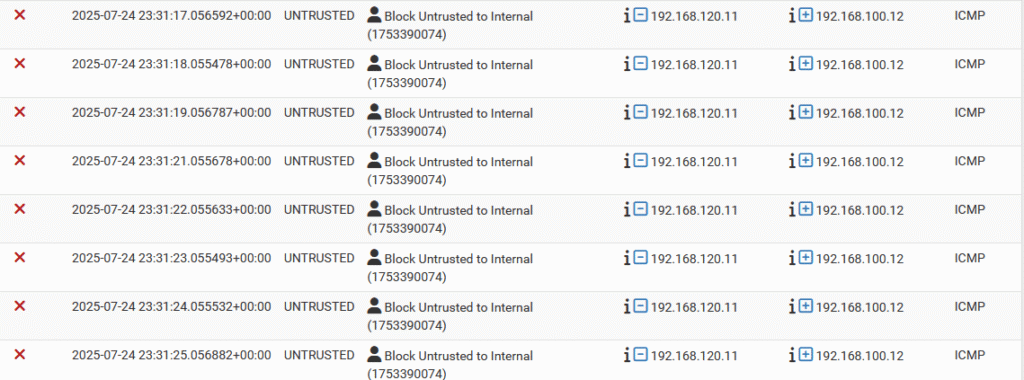This screenshot has width=1024, height=380.
Task: Resolve source IP info on 23:31:18 row
Action: [627, 65]
